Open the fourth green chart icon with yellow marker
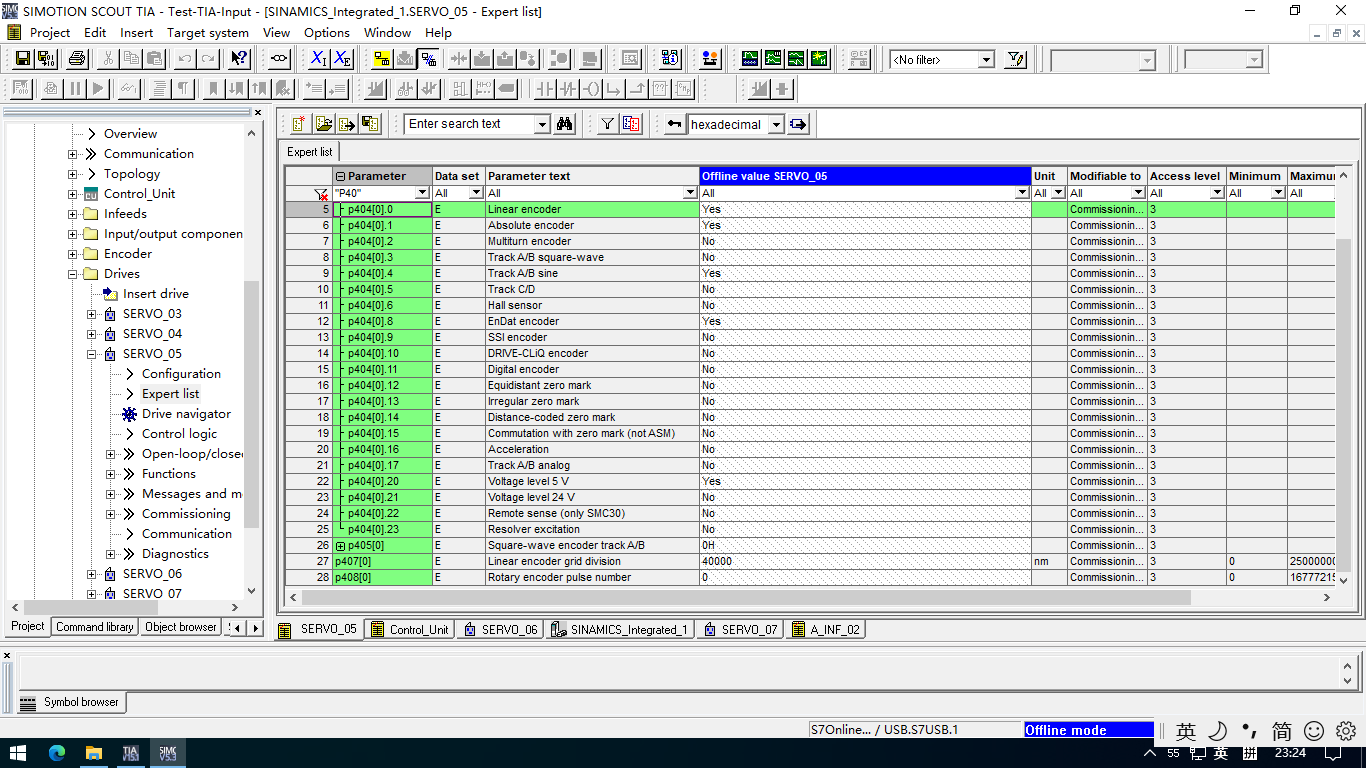 (x=819, y=59)
